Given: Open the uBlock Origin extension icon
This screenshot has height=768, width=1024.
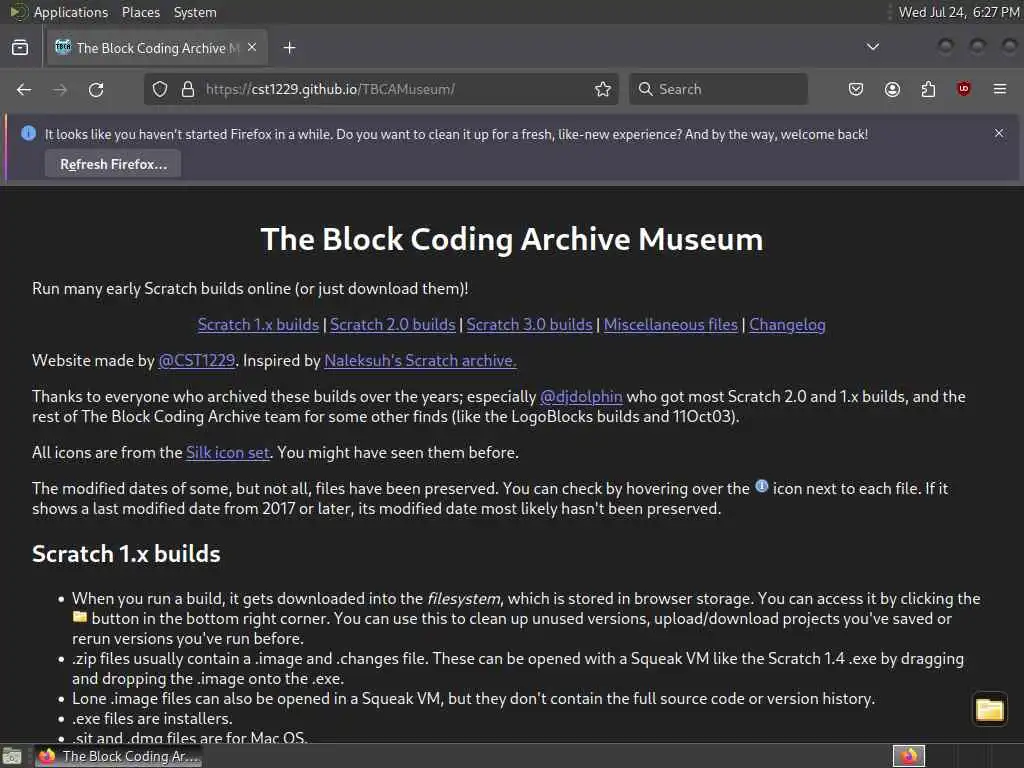Looking at the screenshot, I should [x=963, y=89].
